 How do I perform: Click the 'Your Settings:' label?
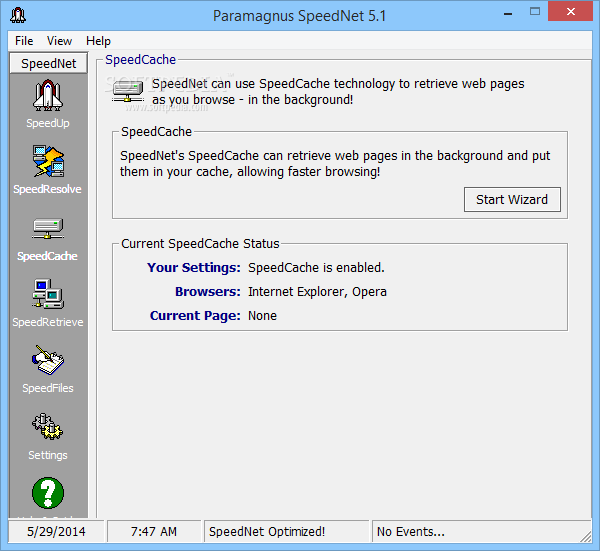194,267
